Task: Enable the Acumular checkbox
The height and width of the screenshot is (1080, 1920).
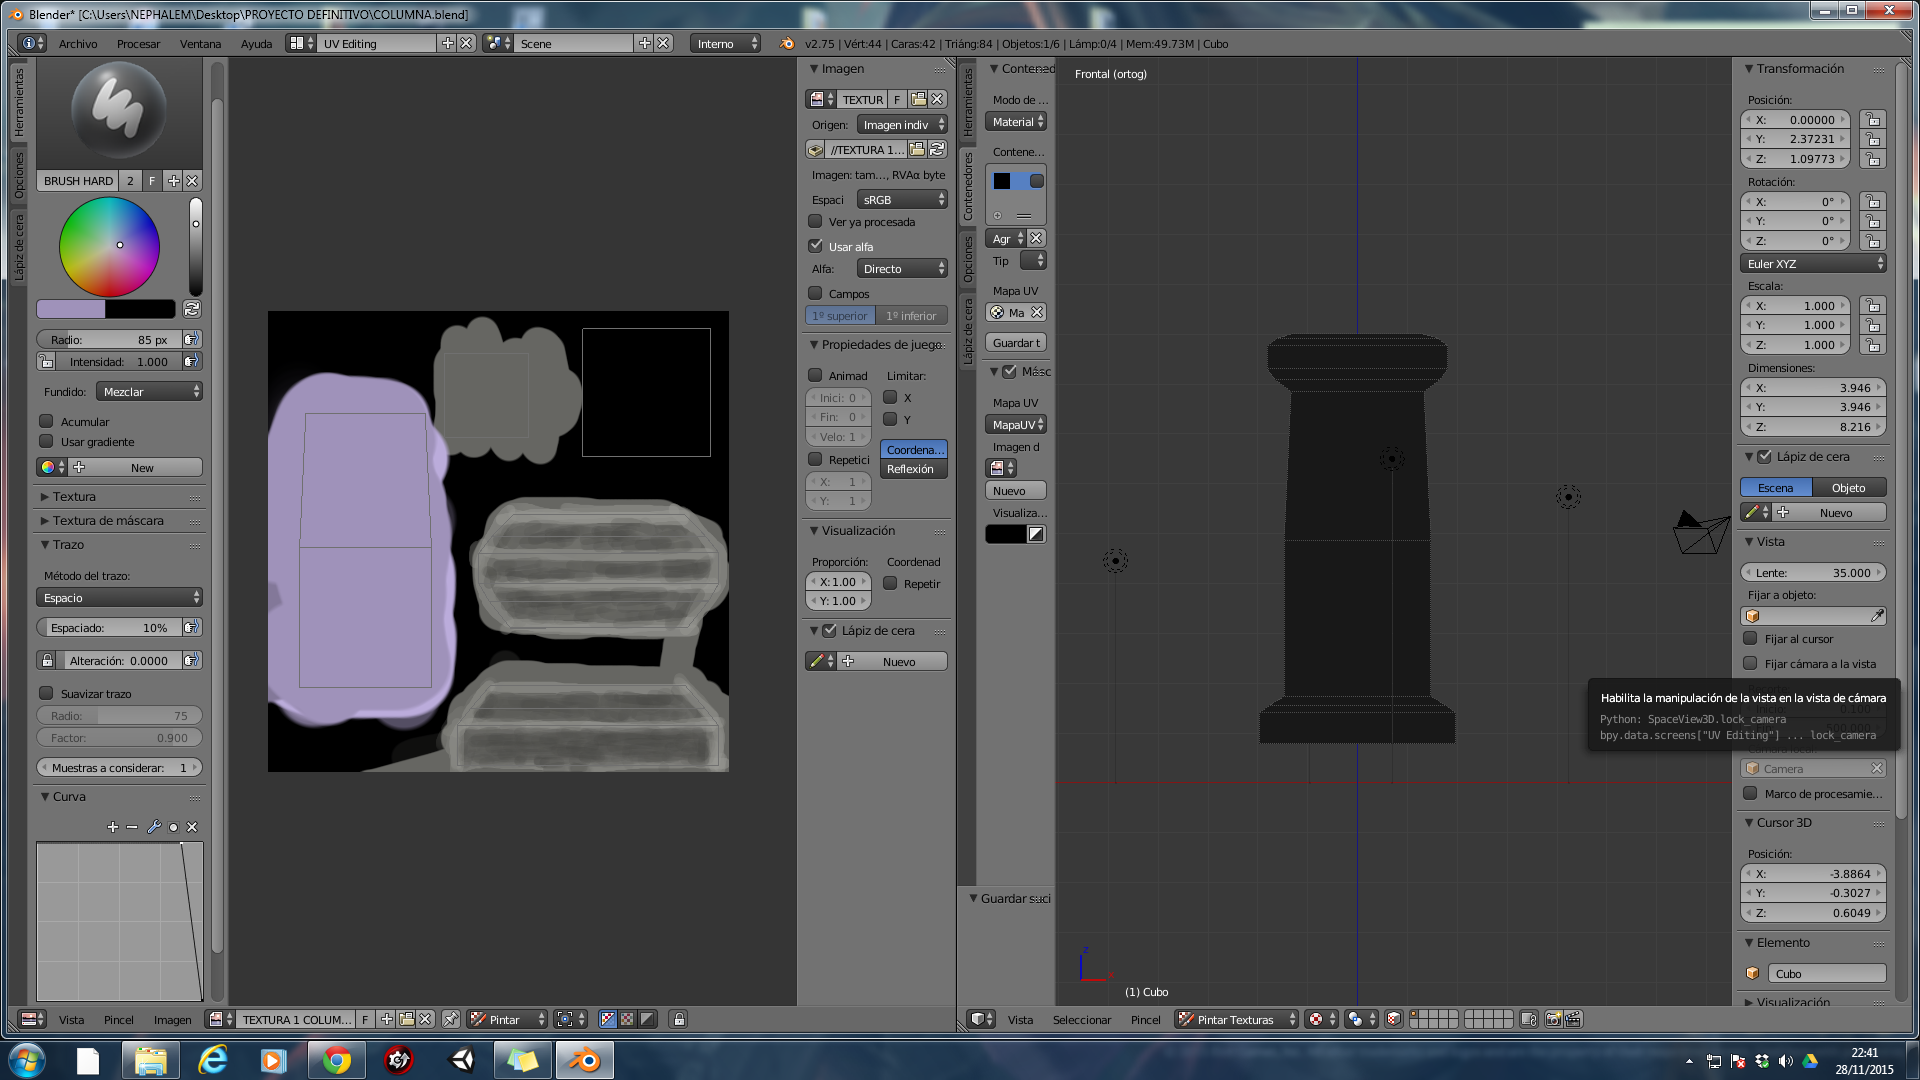Action: tap(46, 421)
